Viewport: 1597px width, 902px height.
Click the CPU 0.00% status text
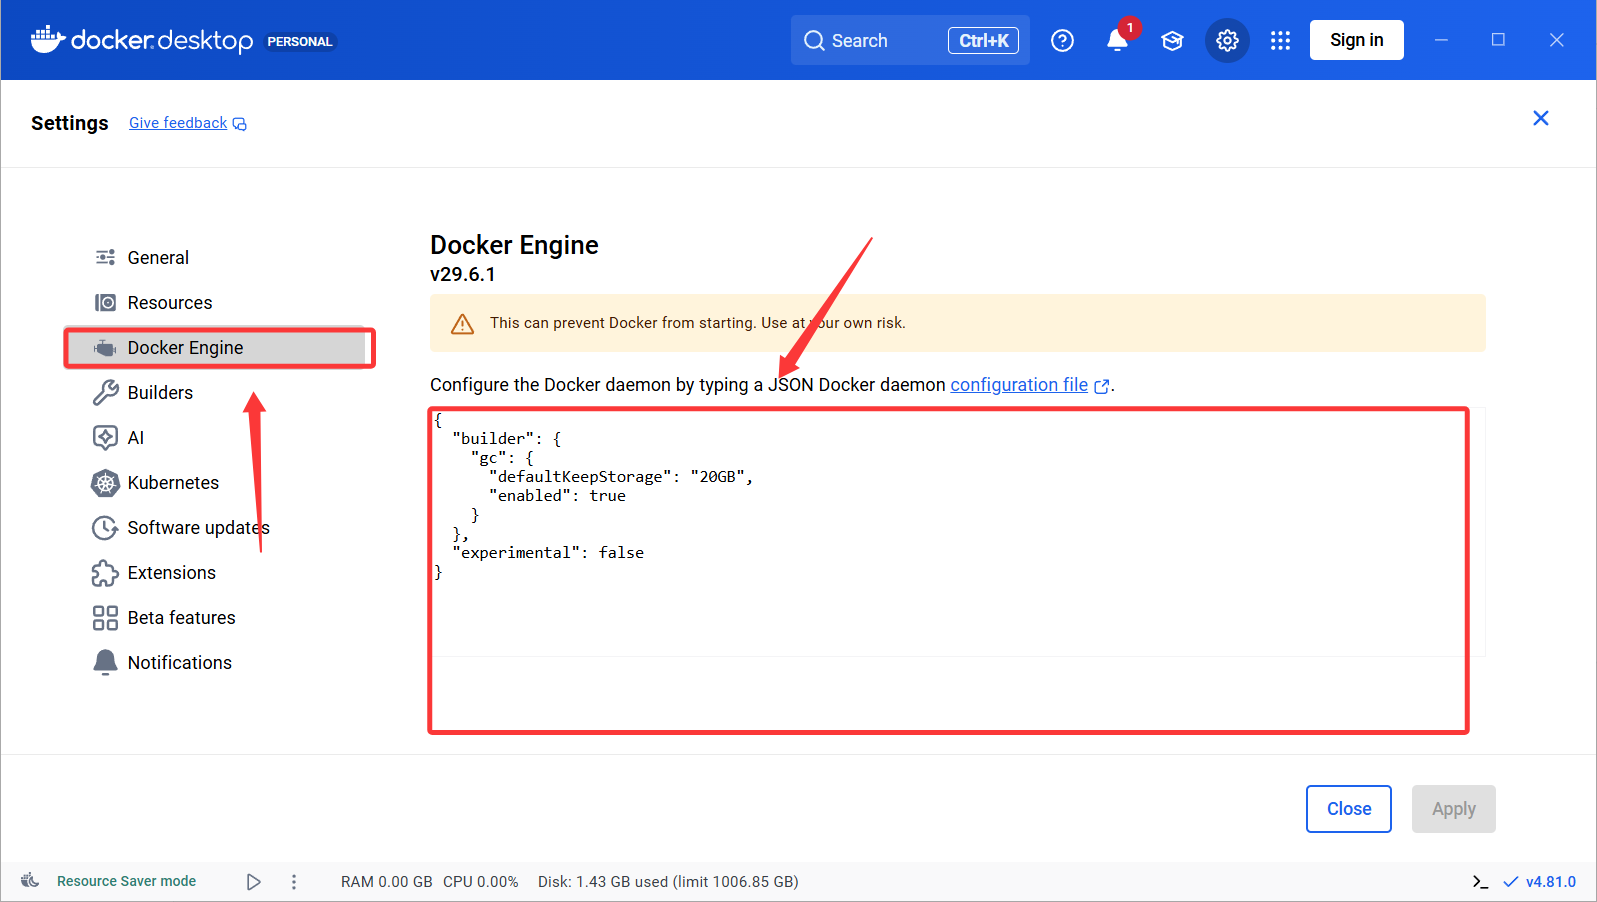point(481,882)
